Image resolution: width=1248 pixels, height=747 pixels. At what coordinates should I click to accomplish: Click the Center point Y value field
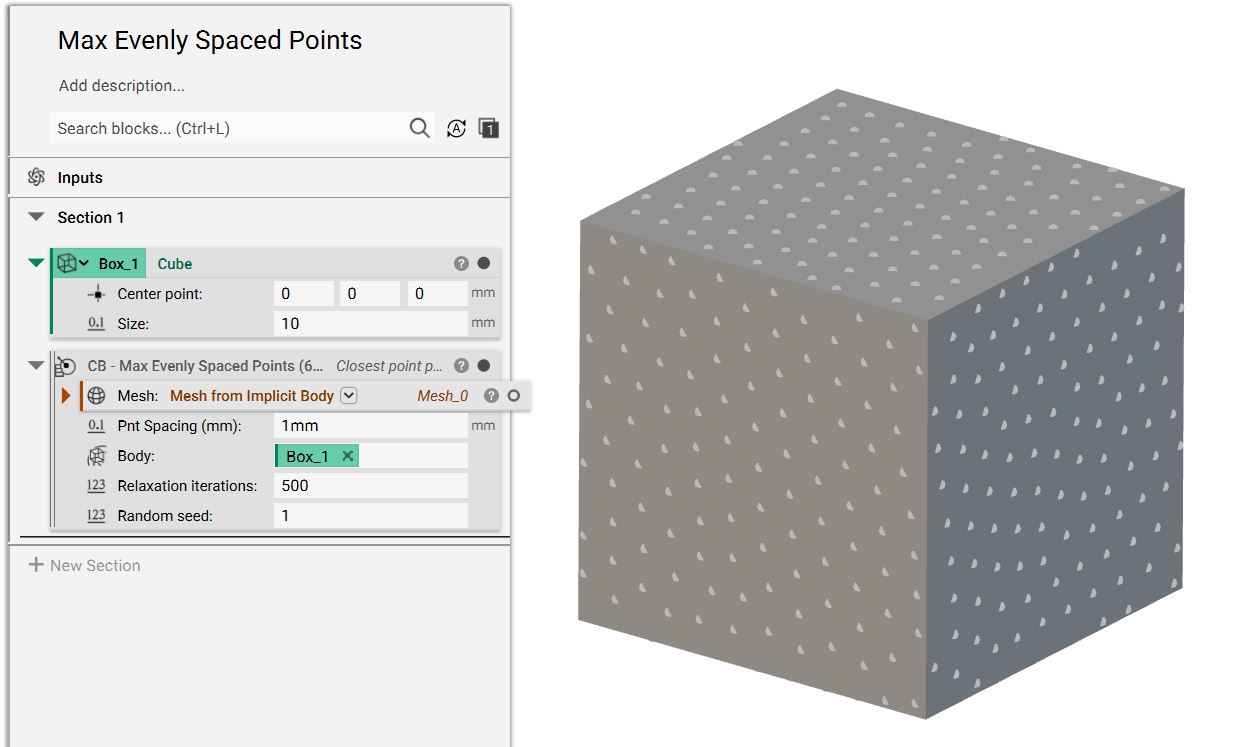click(370, 294)
